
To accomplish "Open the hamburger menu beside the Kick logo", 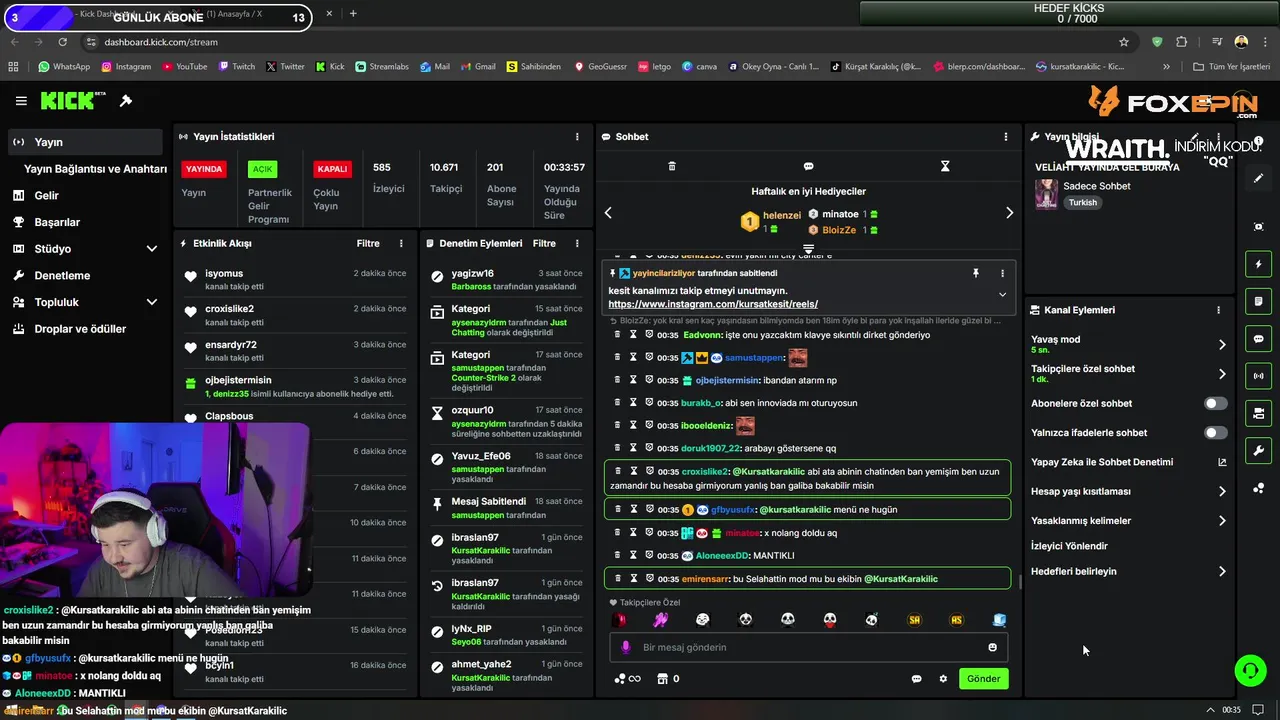I will (21, 101).
